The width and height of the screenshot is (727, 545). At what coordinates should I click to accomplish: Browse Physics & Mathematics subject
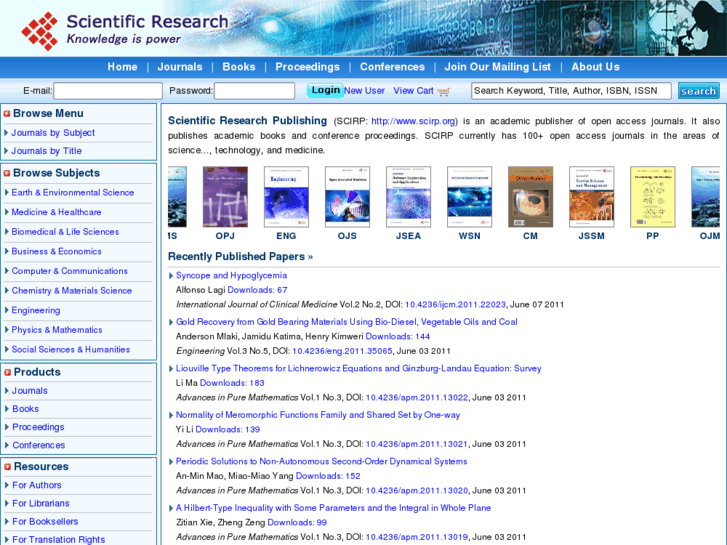click(57, 330)
